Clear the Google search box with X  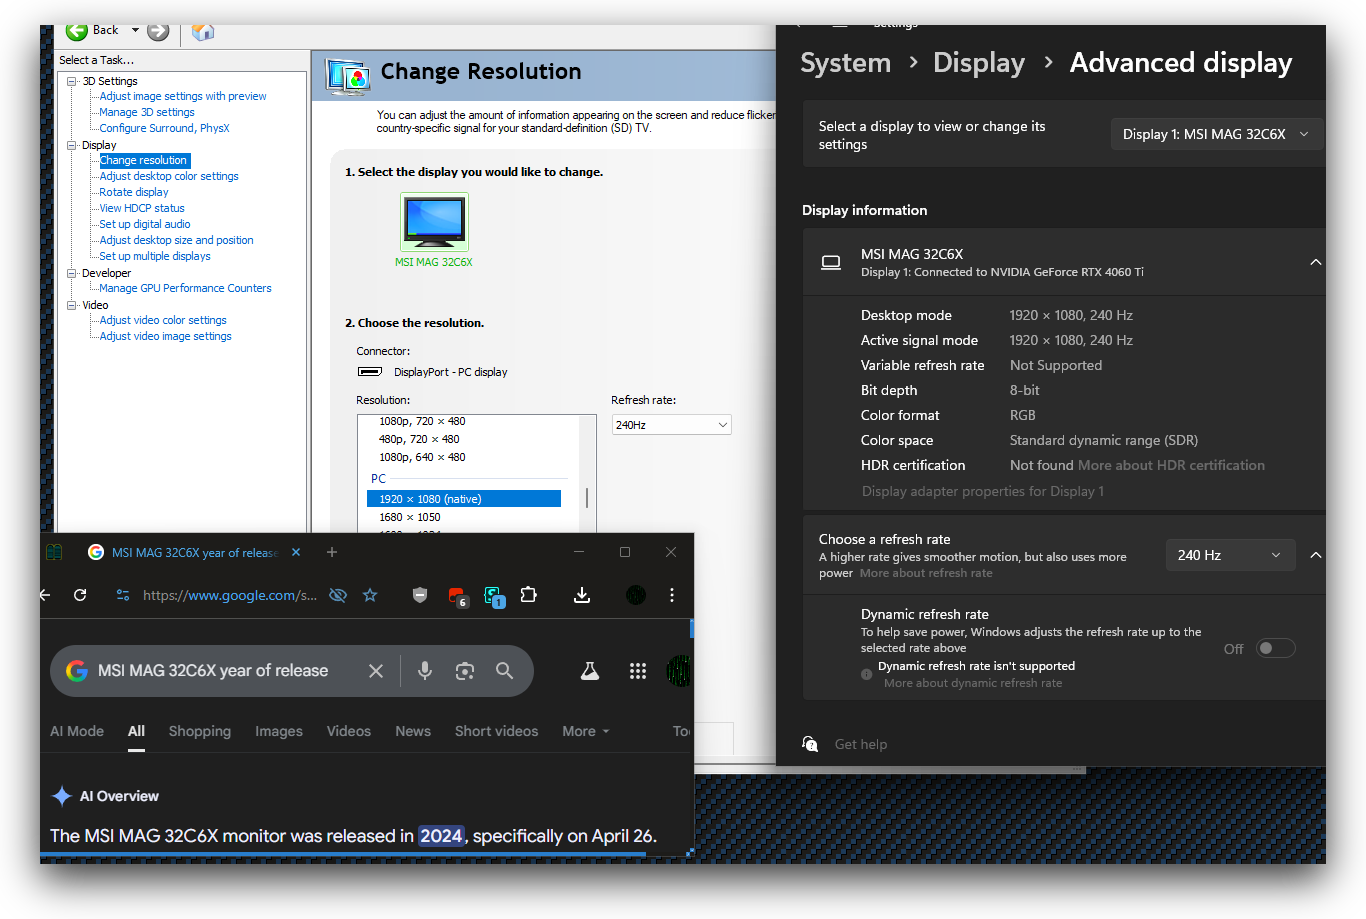376,671
